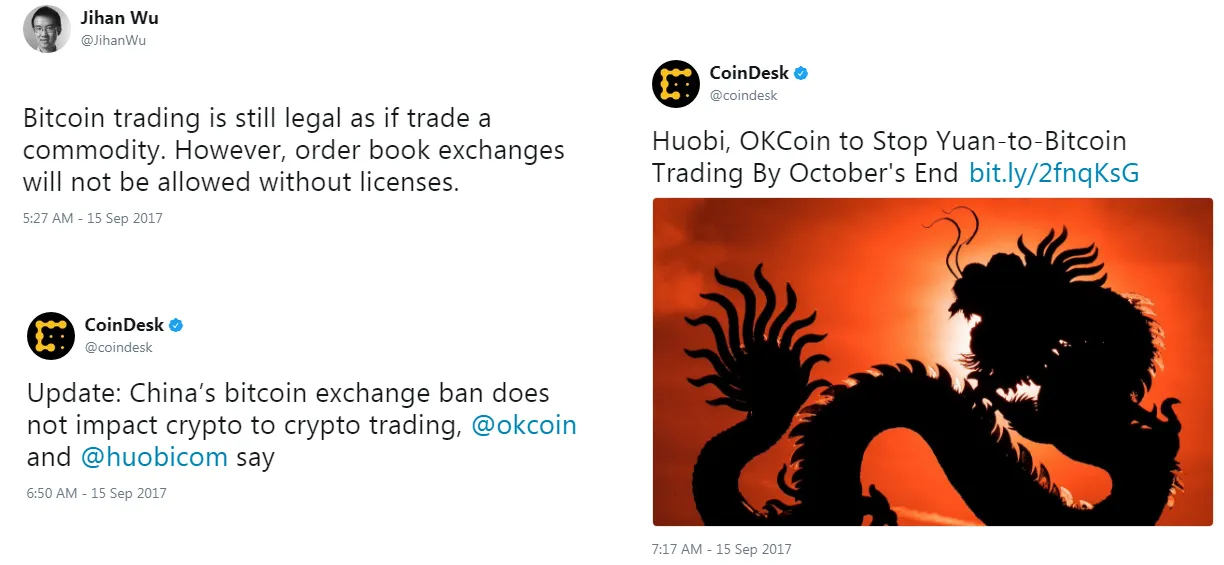Image resolution: width=1224 pixels, height=565 pixels.
Task: Open the @okcoin mention link
Action: click(524, 425)
